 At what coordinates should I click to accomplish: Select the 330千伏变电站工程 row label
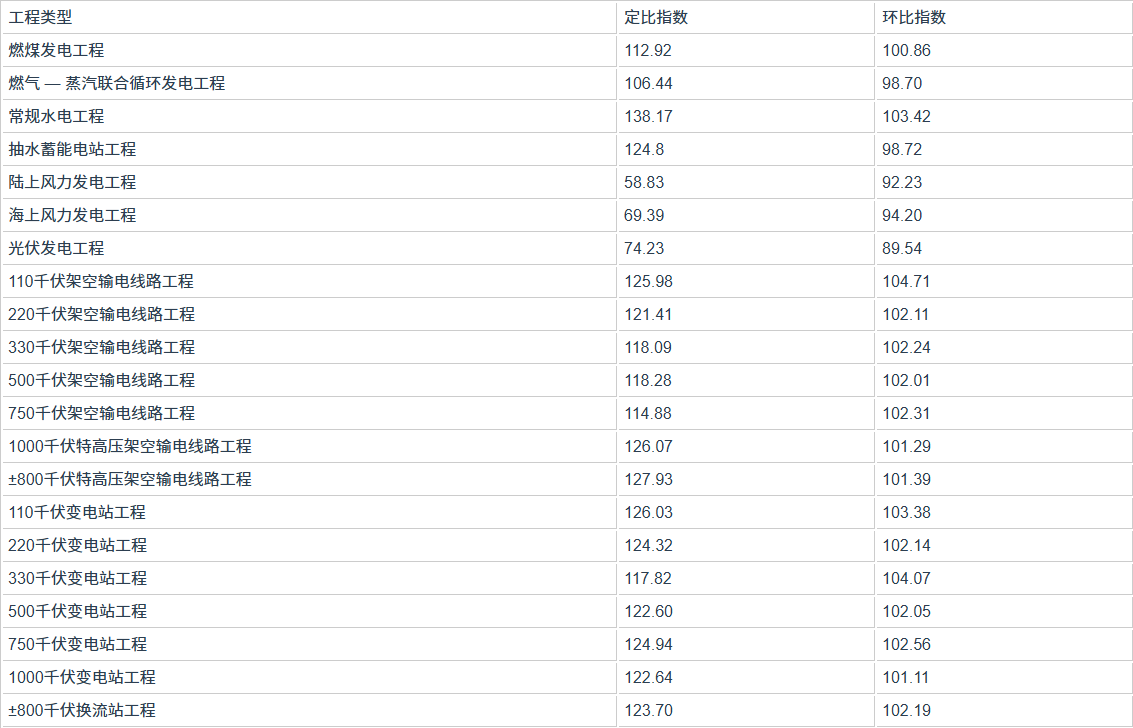78,578
